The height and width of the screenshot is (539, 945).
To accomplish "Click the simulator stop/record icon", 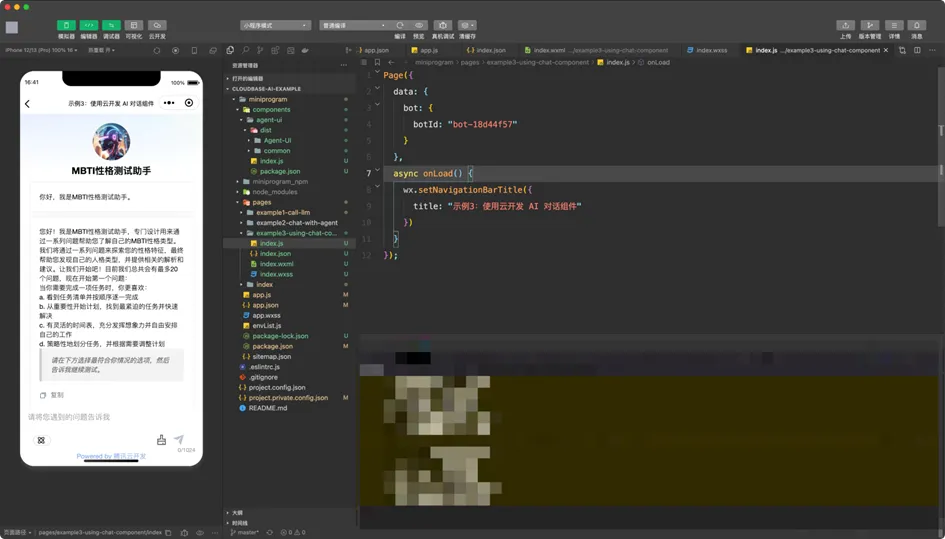I will pyautogui.click(x=175, y=51).
